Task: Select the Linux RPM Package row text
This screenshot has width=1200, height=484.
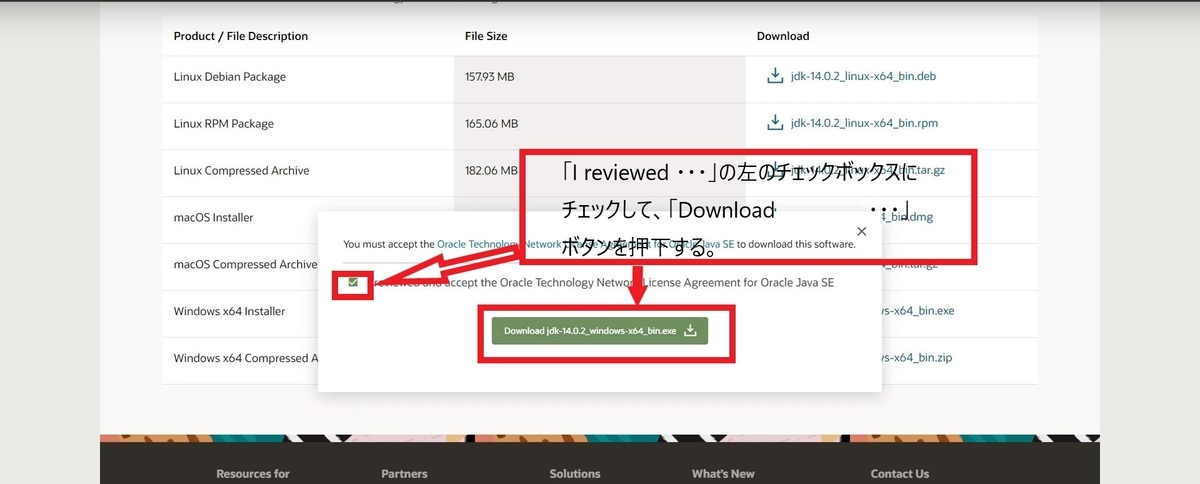Action: [x=223, y=123]
